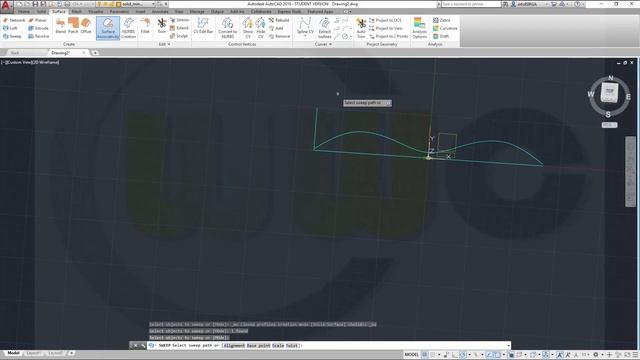Click Project to View

tap(386, 28)
